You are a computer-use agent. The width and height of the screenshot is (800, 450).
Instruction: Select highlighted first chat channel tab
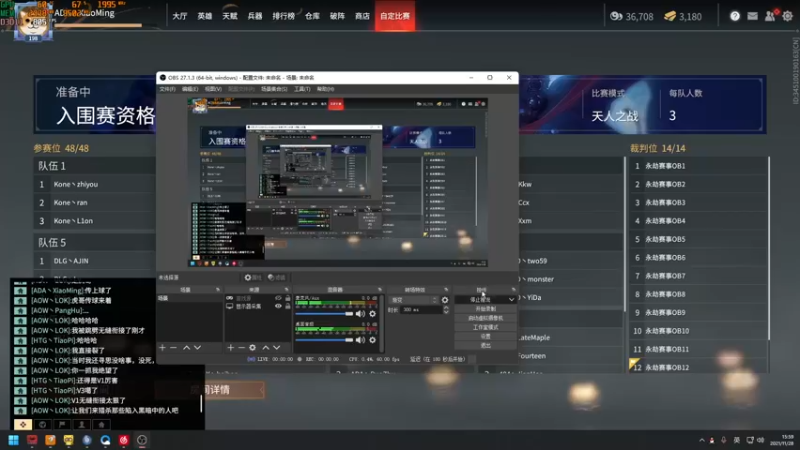(22, 424)
